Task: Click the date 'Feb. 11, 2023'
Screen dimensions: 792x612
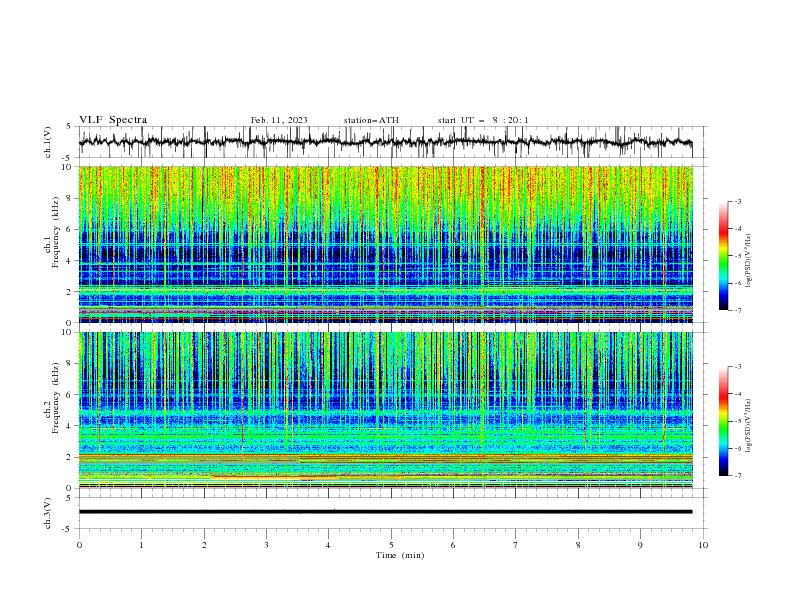Action: click(279, 120)
